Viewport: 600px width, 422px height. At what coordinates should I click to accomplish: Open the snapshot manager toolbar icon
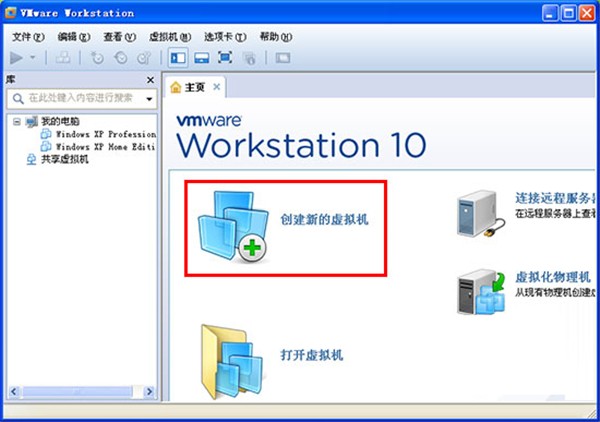pos(144,58)
